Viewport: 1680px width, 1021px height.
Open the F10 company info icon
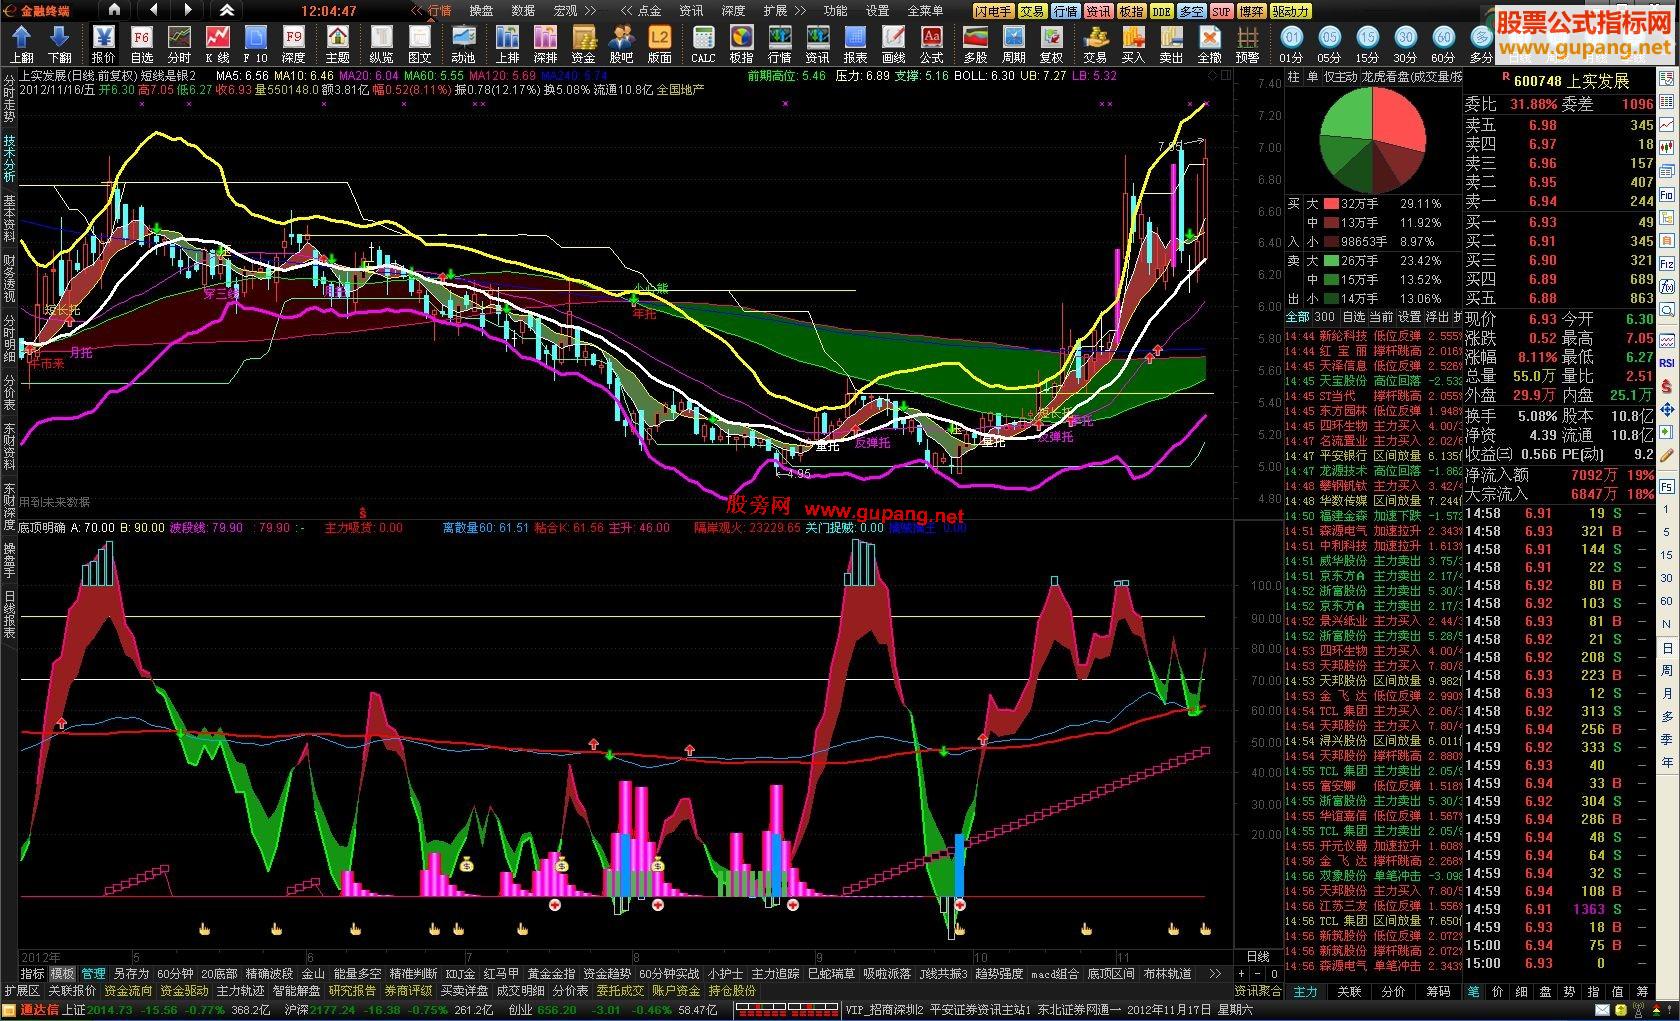coord(255,44)
